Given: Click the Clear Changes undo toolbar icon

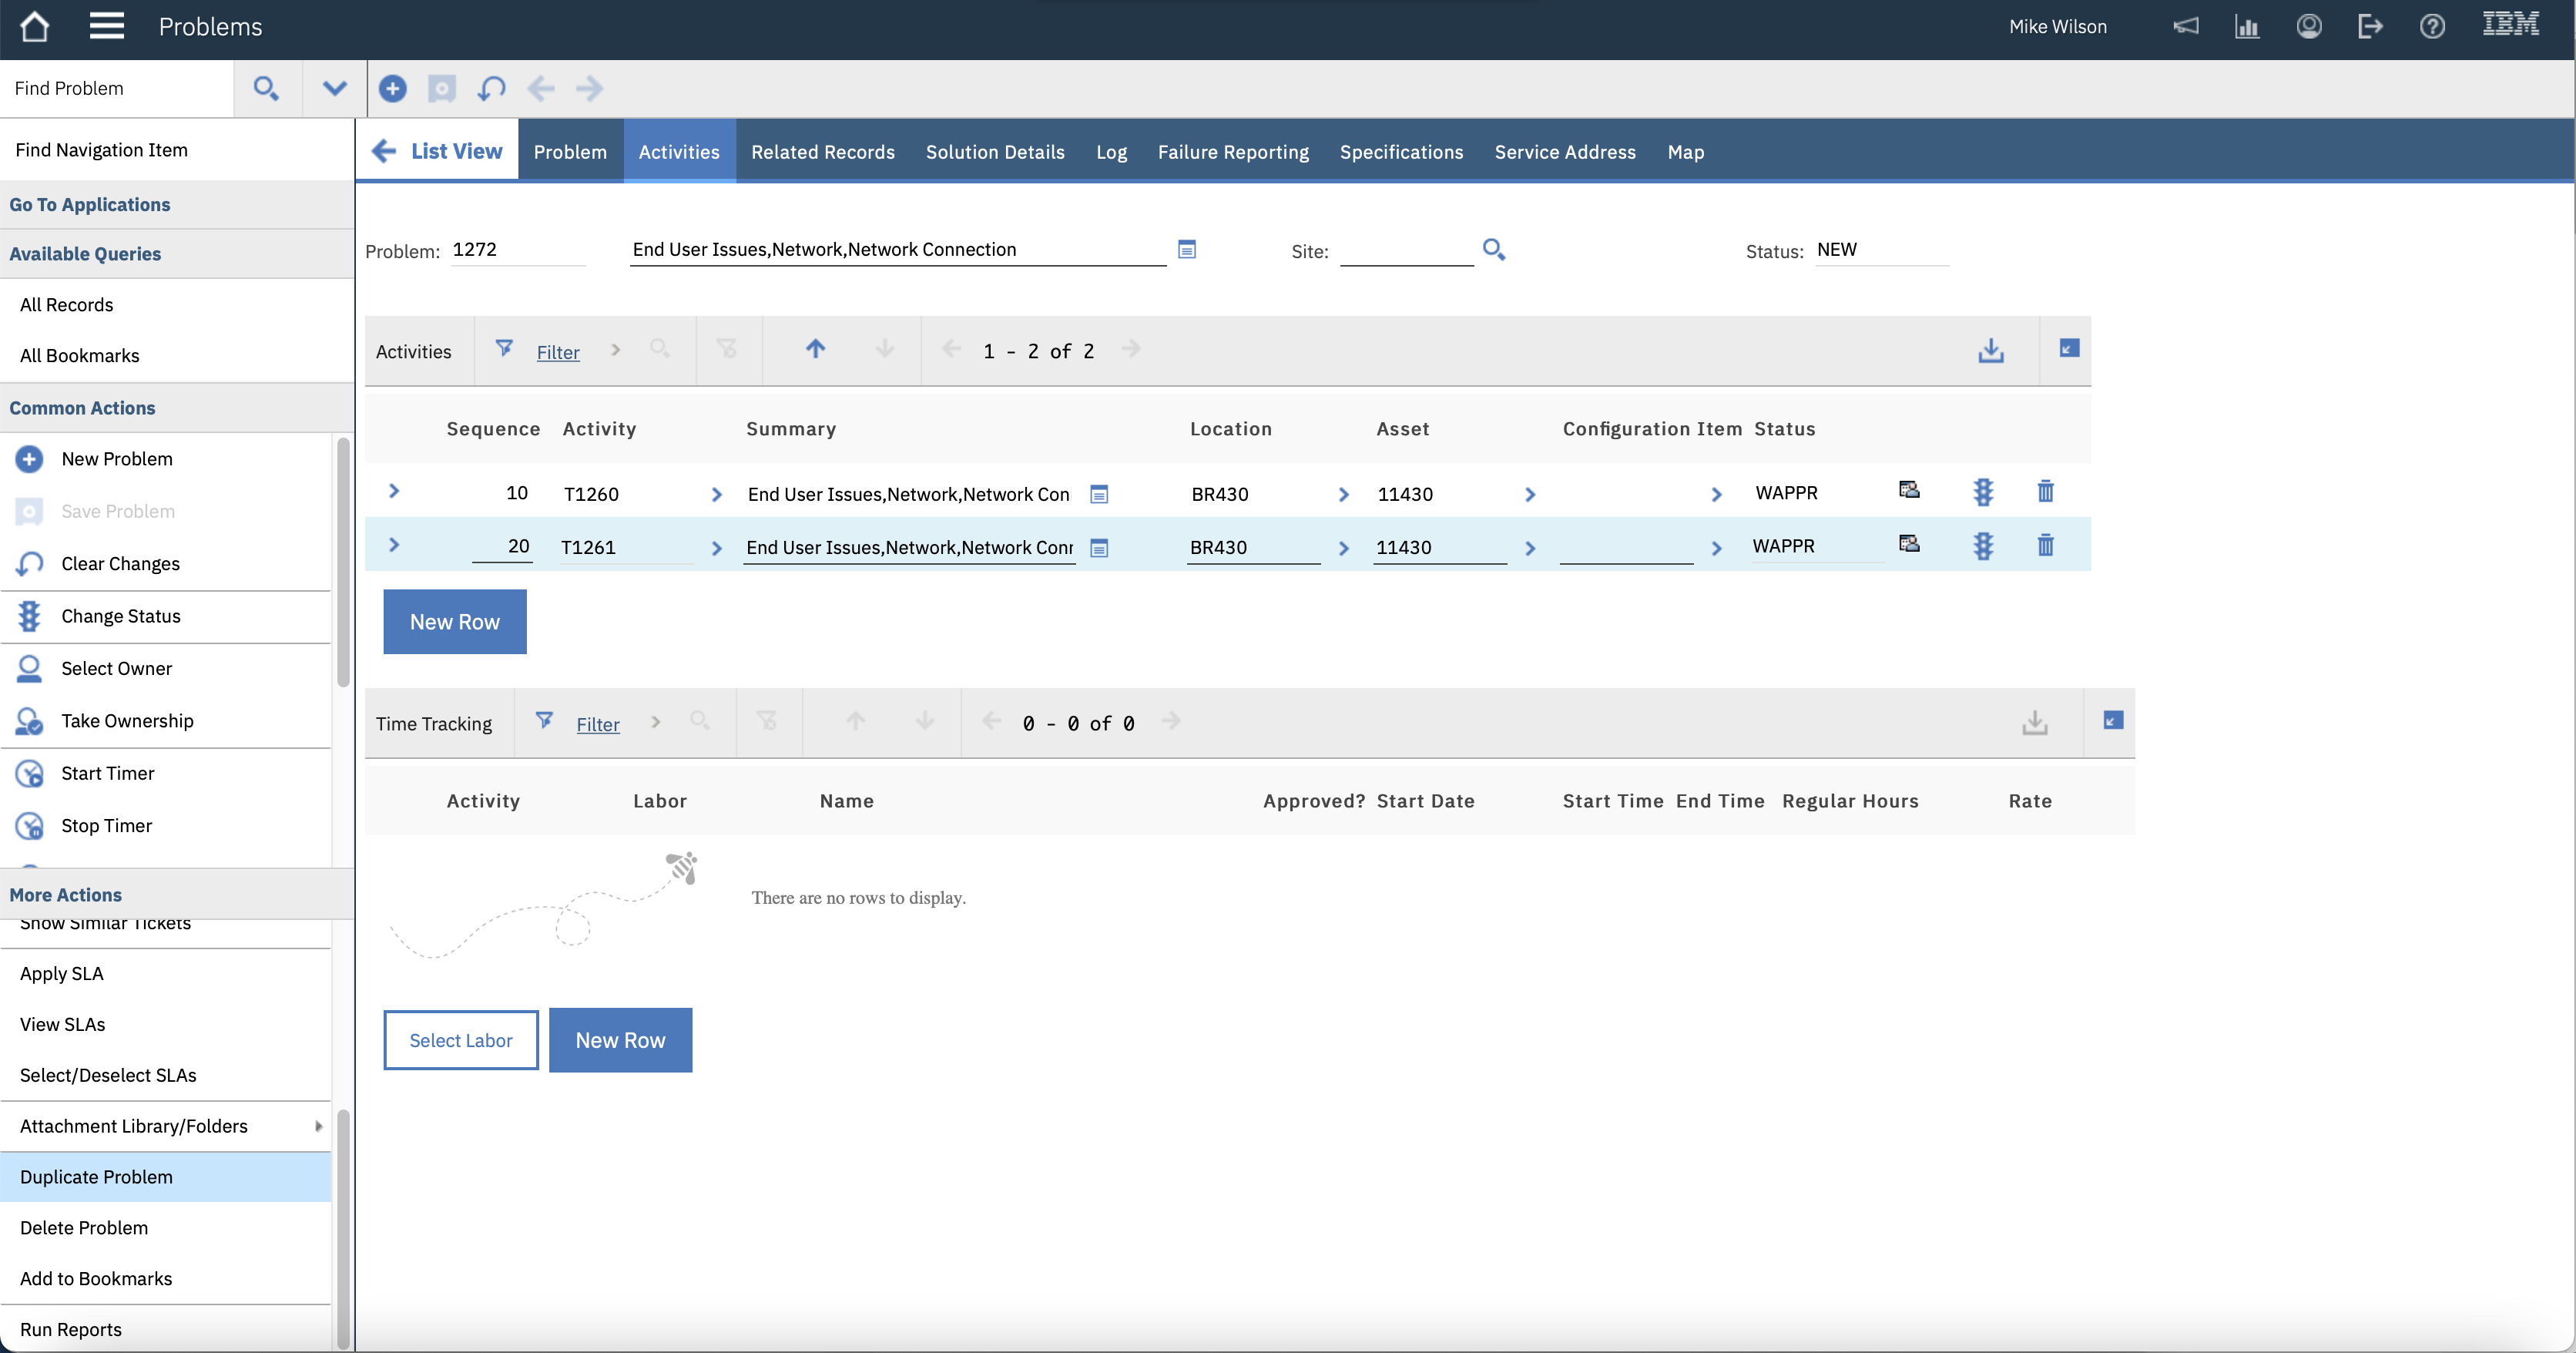Looking at the screenshot, I should pyautogui.click(x=491, y=89).
